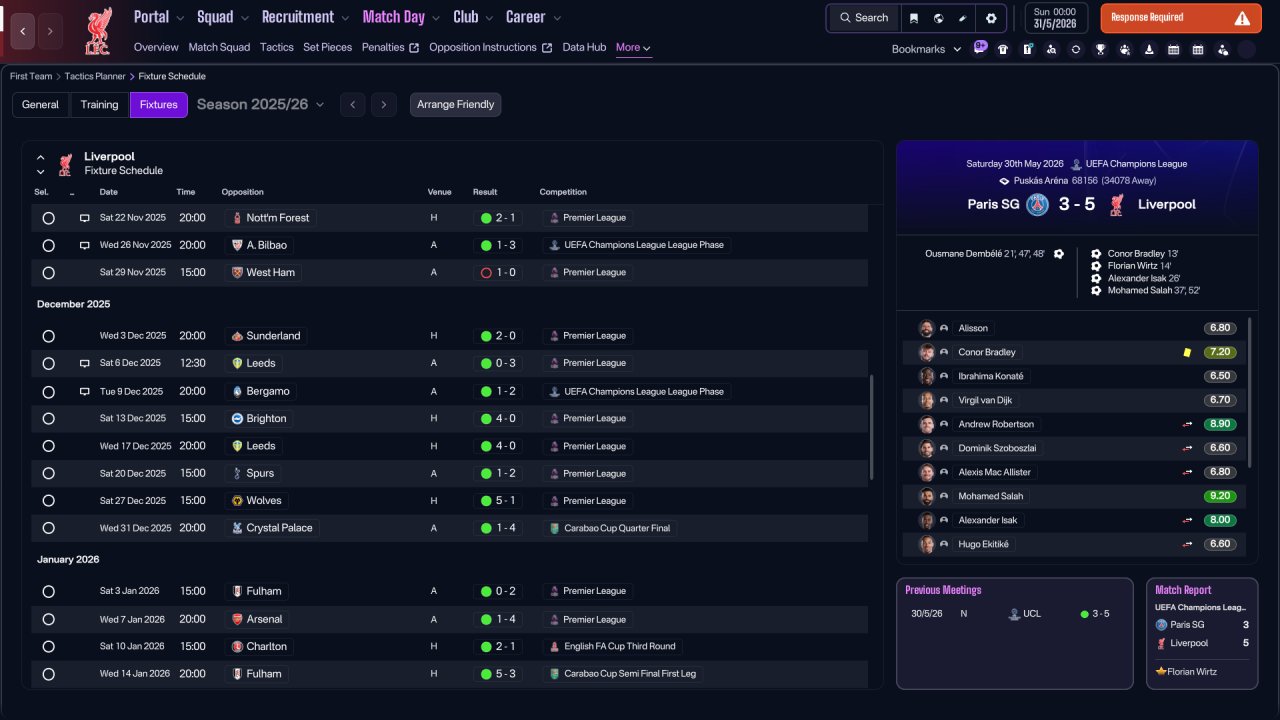Select the Arsenal fixture radio button

tap(48, 619)
